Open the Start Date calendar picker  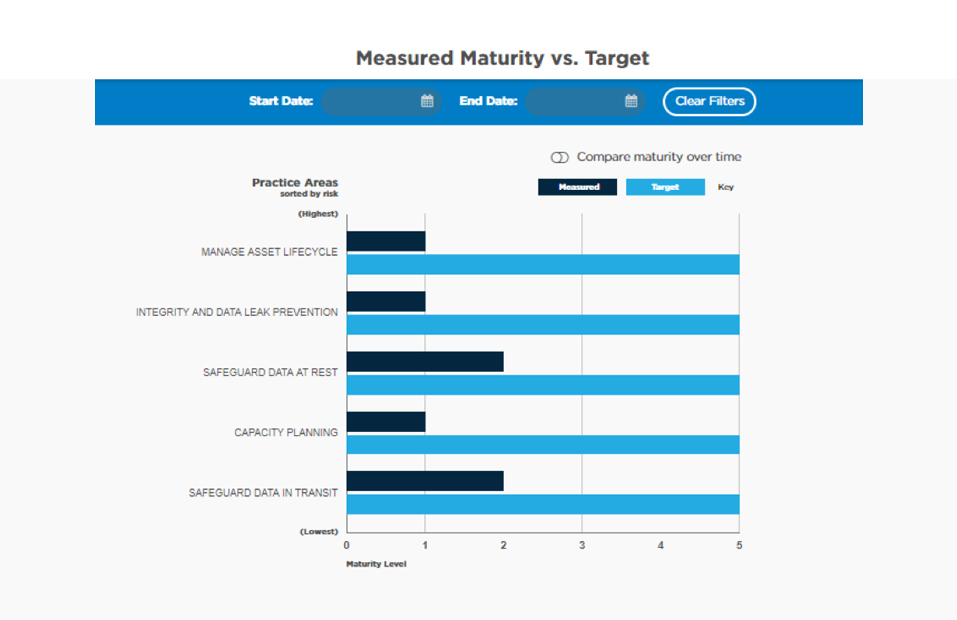tap(429, 101)
